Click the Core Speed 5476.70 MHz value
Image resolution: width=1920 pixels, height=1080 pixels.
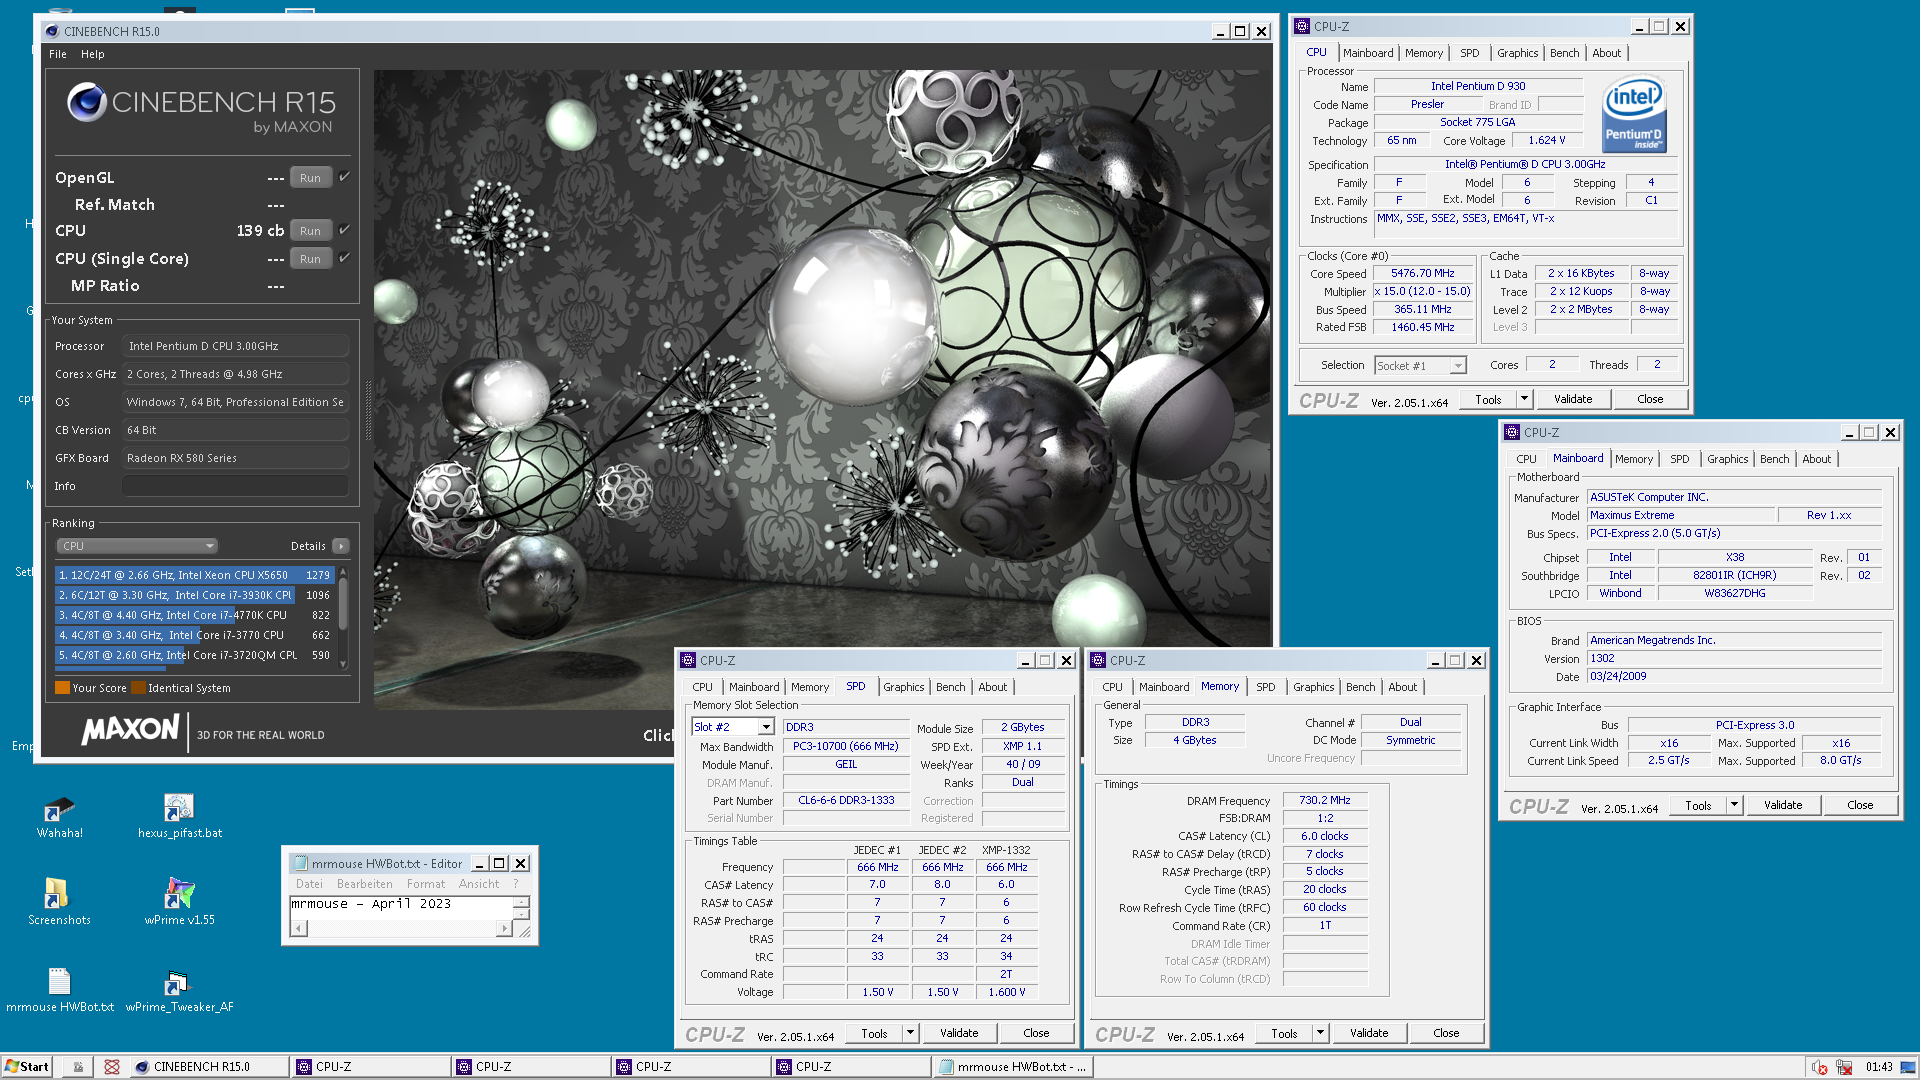1423,273
